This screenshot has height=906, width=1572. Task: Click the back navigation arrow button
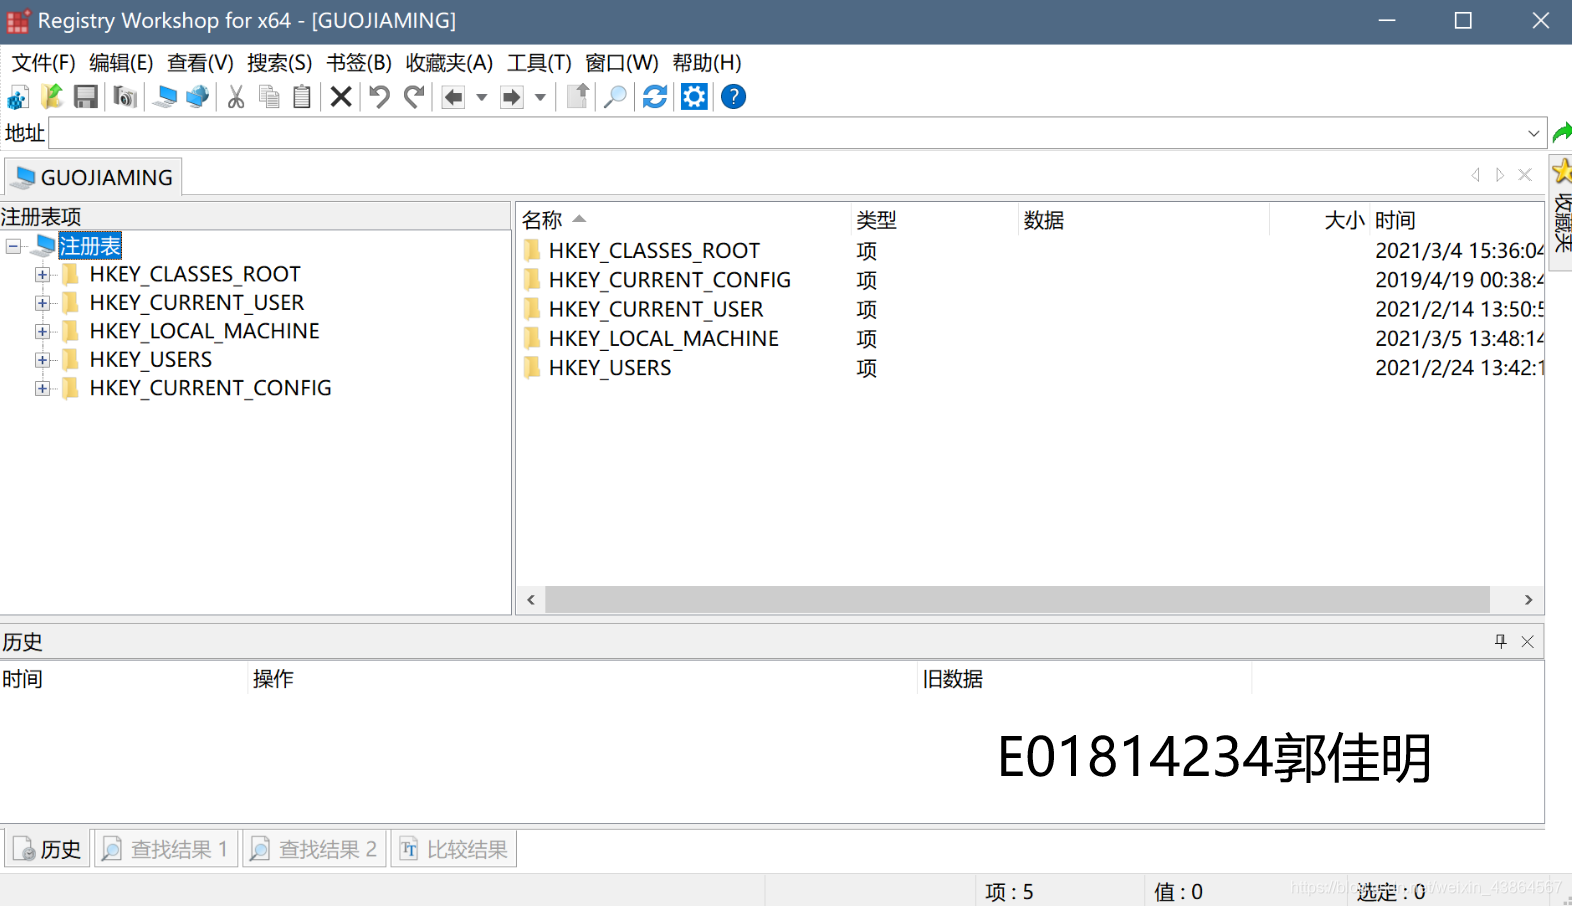[x=453, y=97]
